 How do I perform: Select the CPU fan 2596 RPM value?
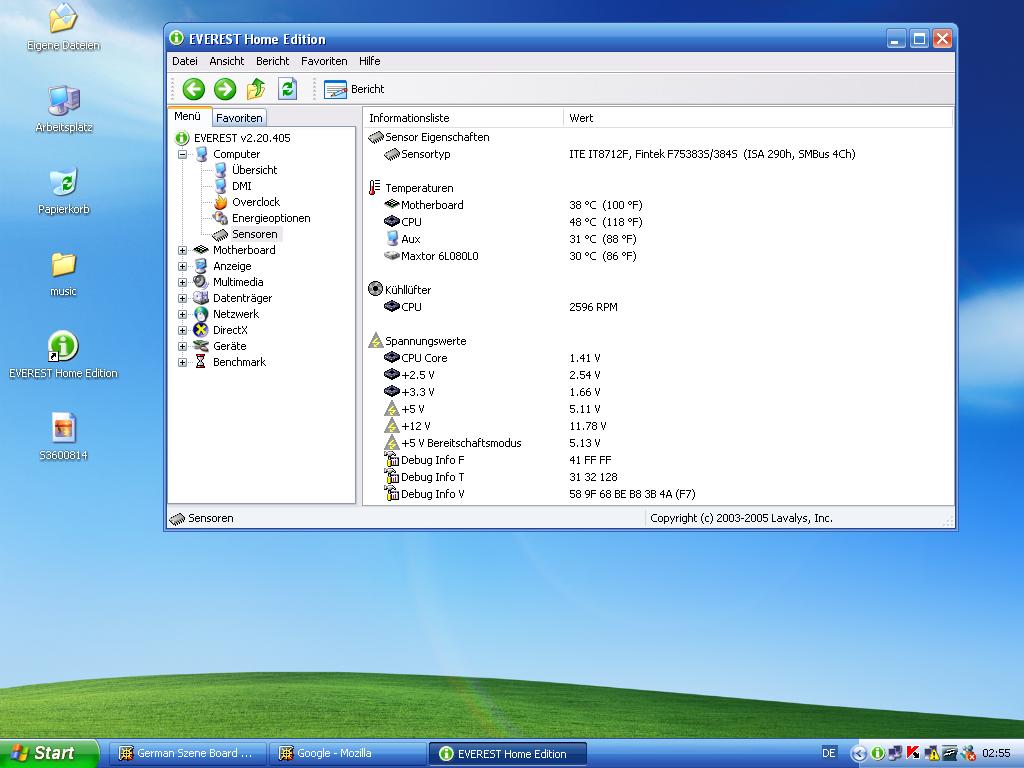[593, 306]
